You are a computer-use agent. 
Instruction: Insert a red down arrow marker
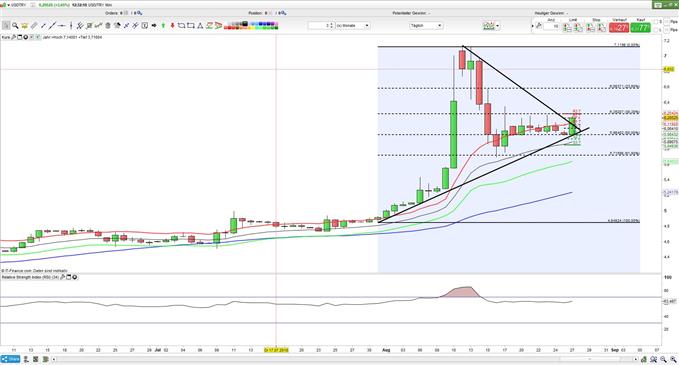[172, 26]
